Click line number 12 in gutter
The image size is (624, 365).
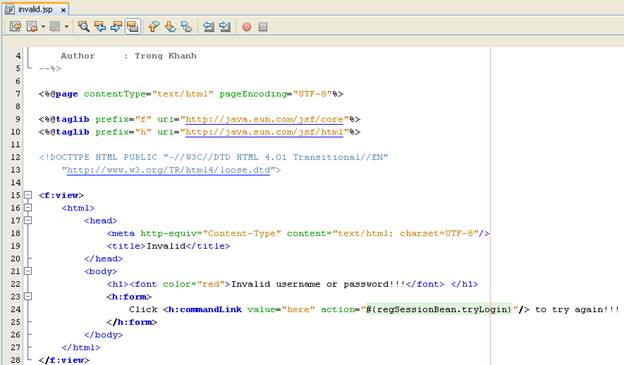16,157
